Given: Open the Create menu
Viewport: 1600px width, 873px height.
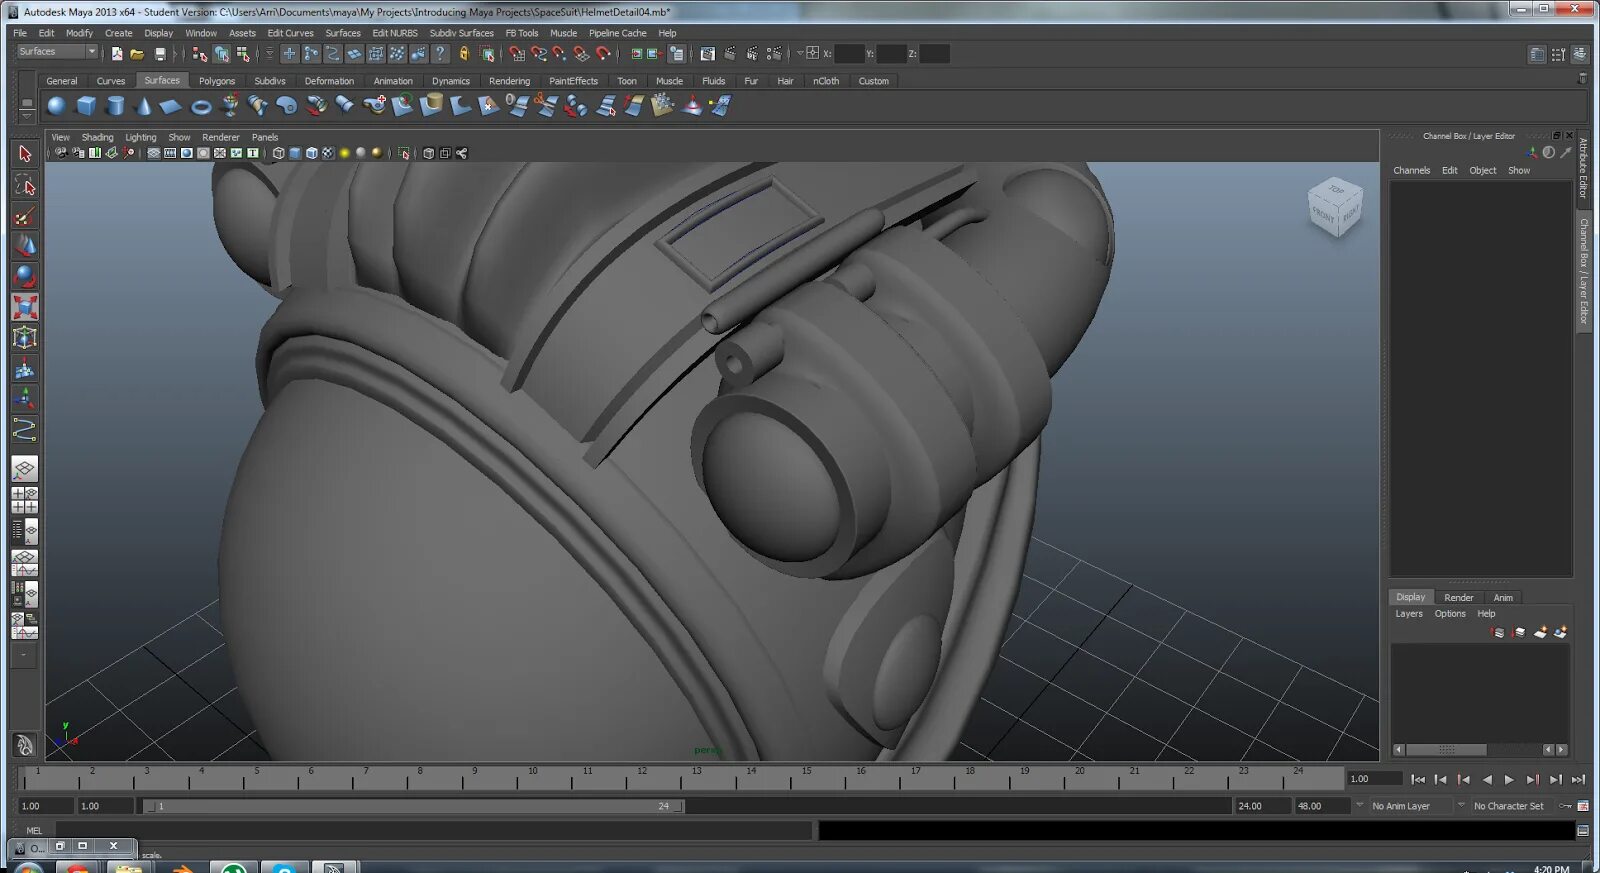Looking at the screenshot, I should pyautogui.click(x=119, y=33).
